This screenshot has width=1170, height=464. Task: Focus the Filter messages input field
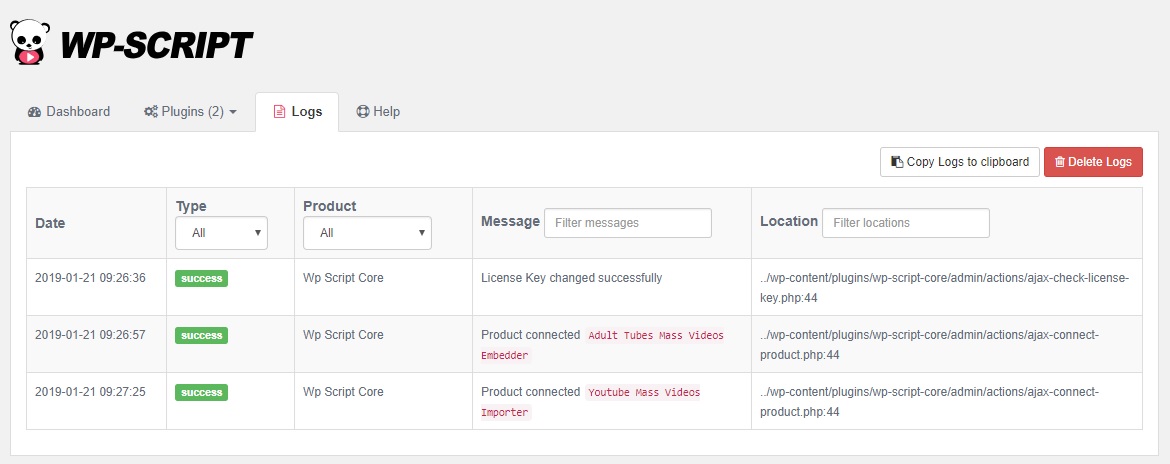627,223
